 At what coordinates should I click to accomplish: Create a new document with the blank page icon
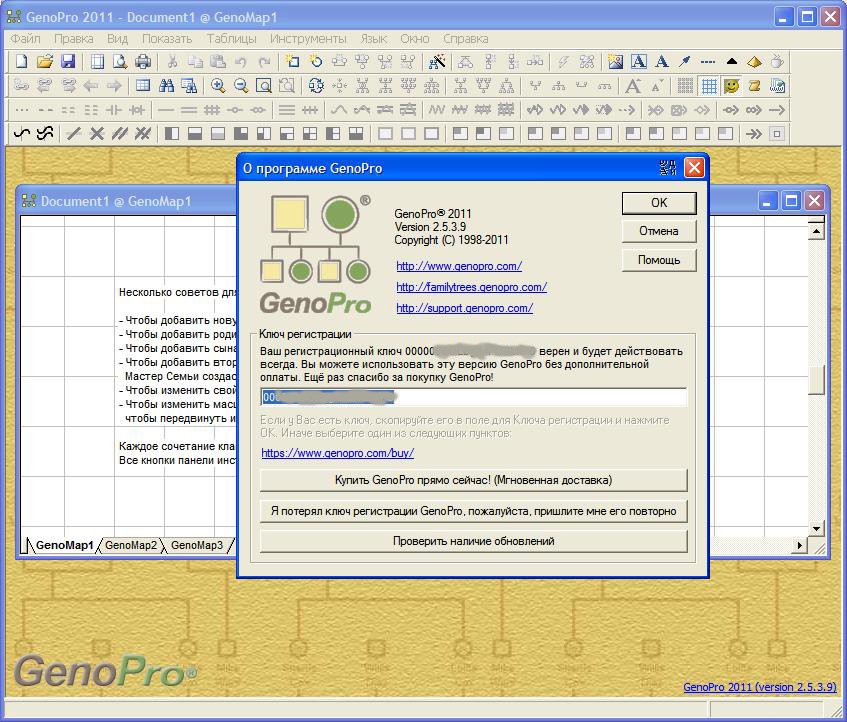pos(22,62)
